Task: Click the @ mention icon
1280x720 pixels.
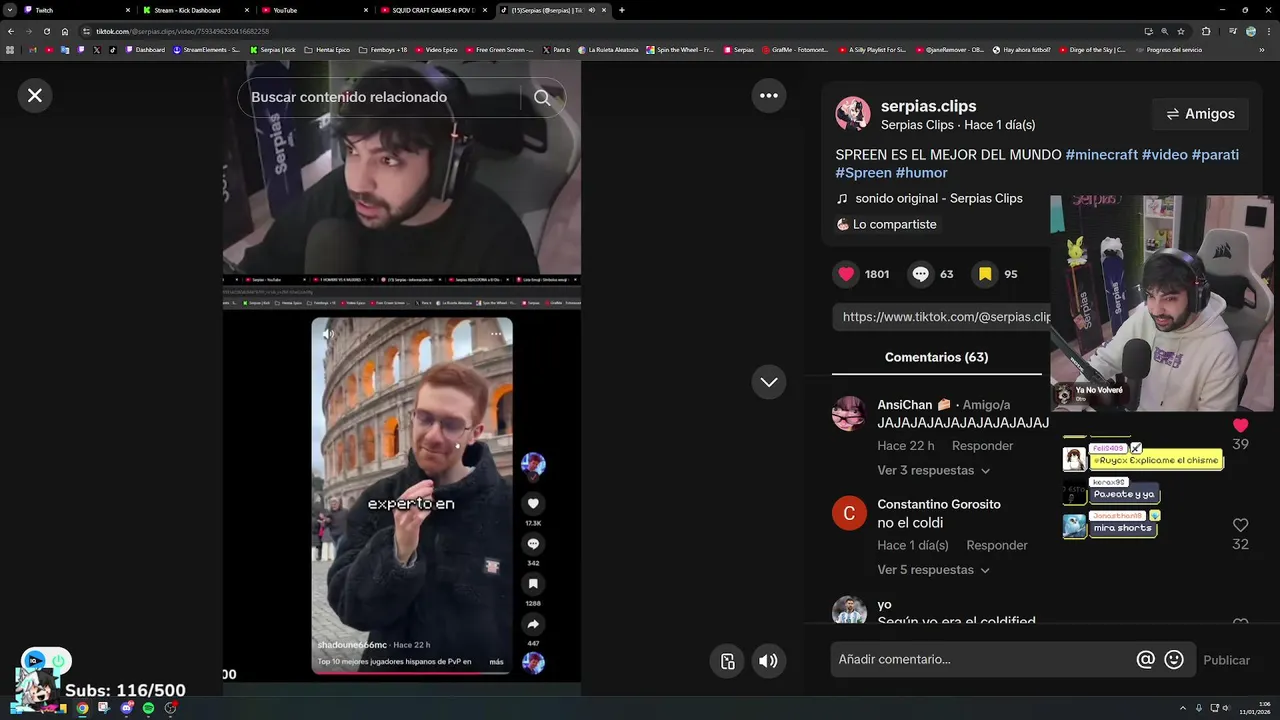Action: 1146,660
